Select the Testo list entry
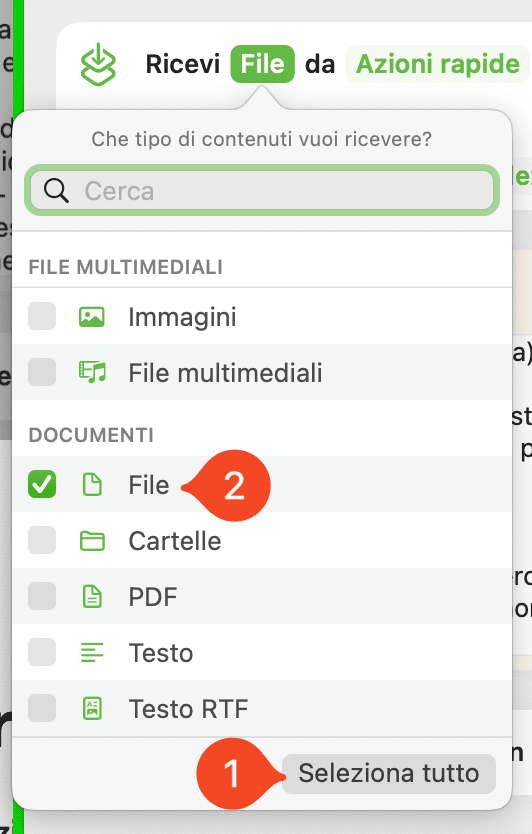Viewport: 532px width, 834px height. 262,652
